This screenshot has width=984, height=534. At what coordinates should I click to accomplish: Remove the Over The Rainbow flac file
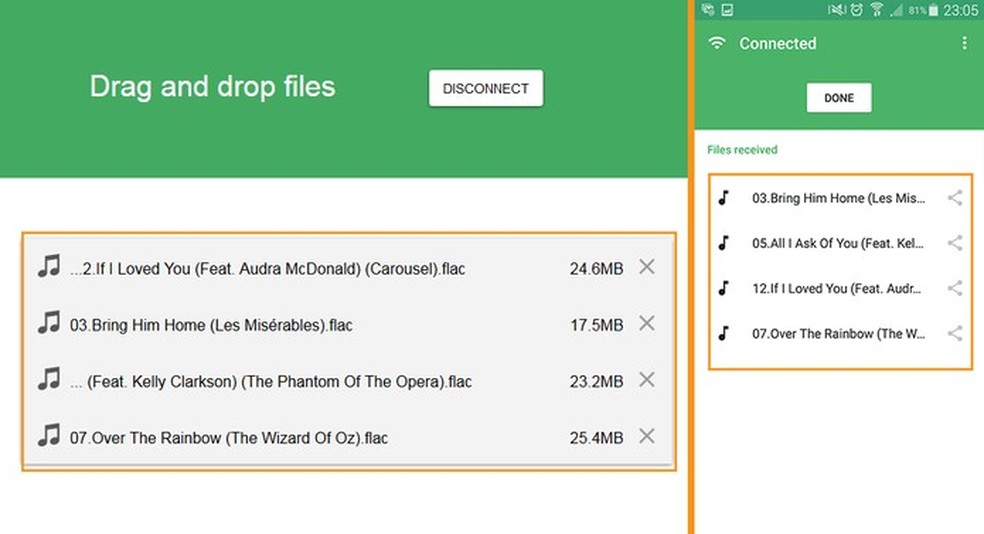[646, 437]
